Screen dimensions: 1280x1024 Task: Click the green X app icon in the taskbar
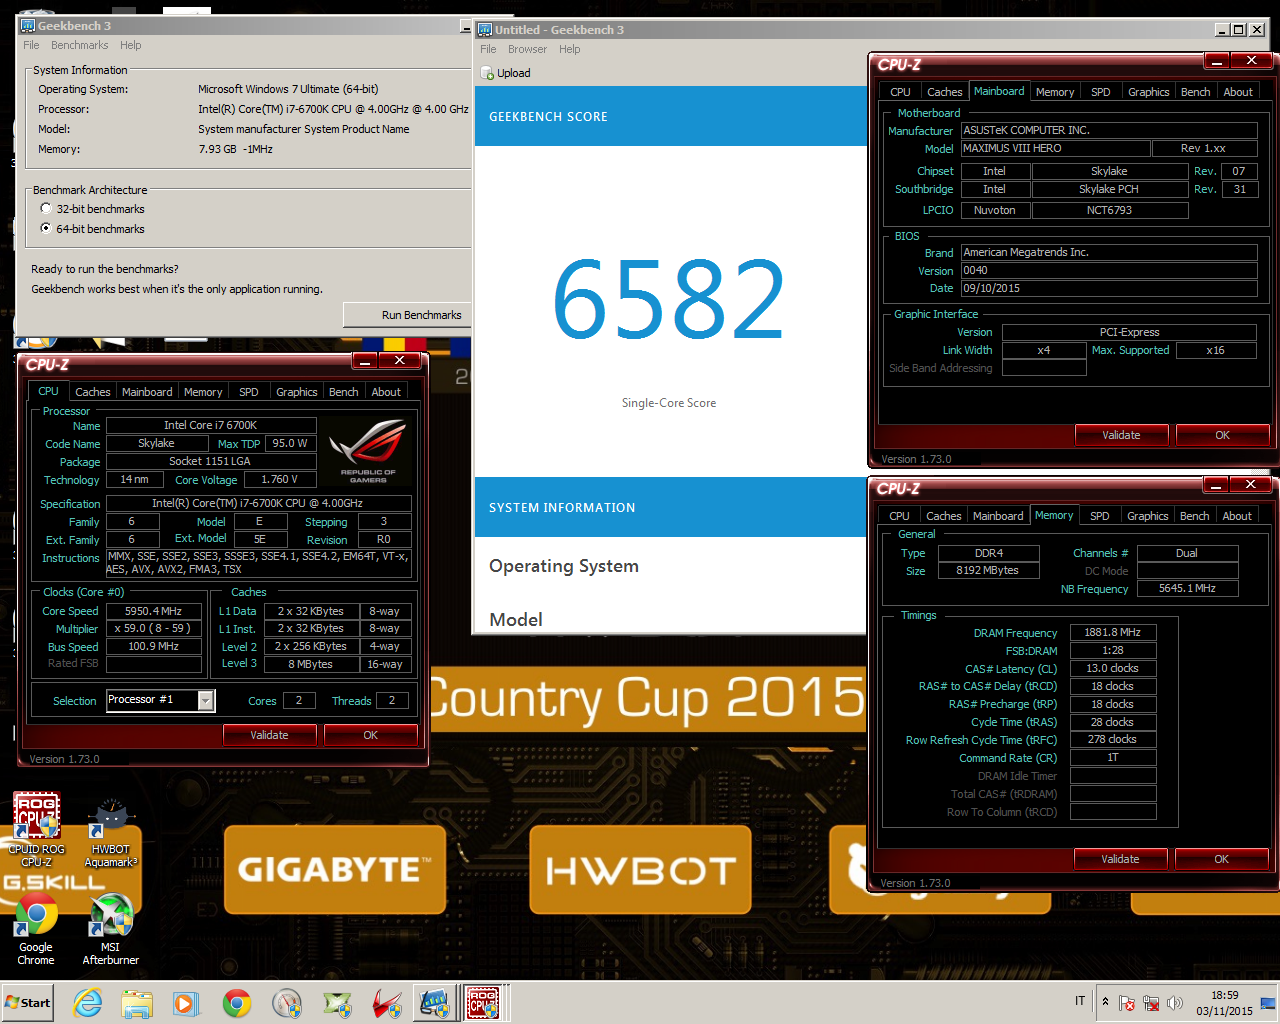[x=337, y=1003]
